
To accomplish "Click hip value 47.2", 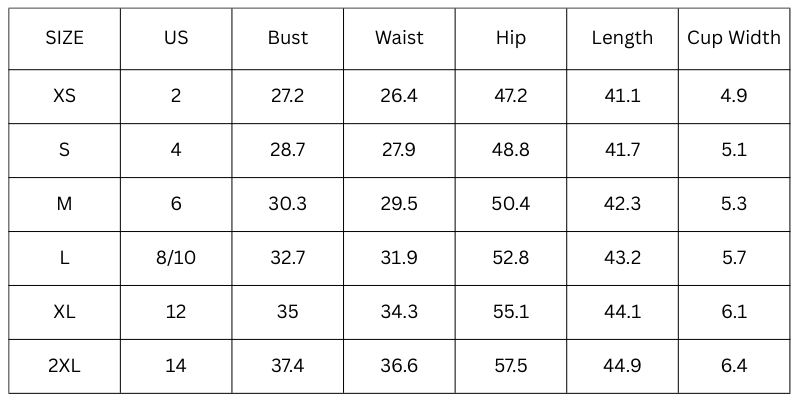I will tap(511, 96).
